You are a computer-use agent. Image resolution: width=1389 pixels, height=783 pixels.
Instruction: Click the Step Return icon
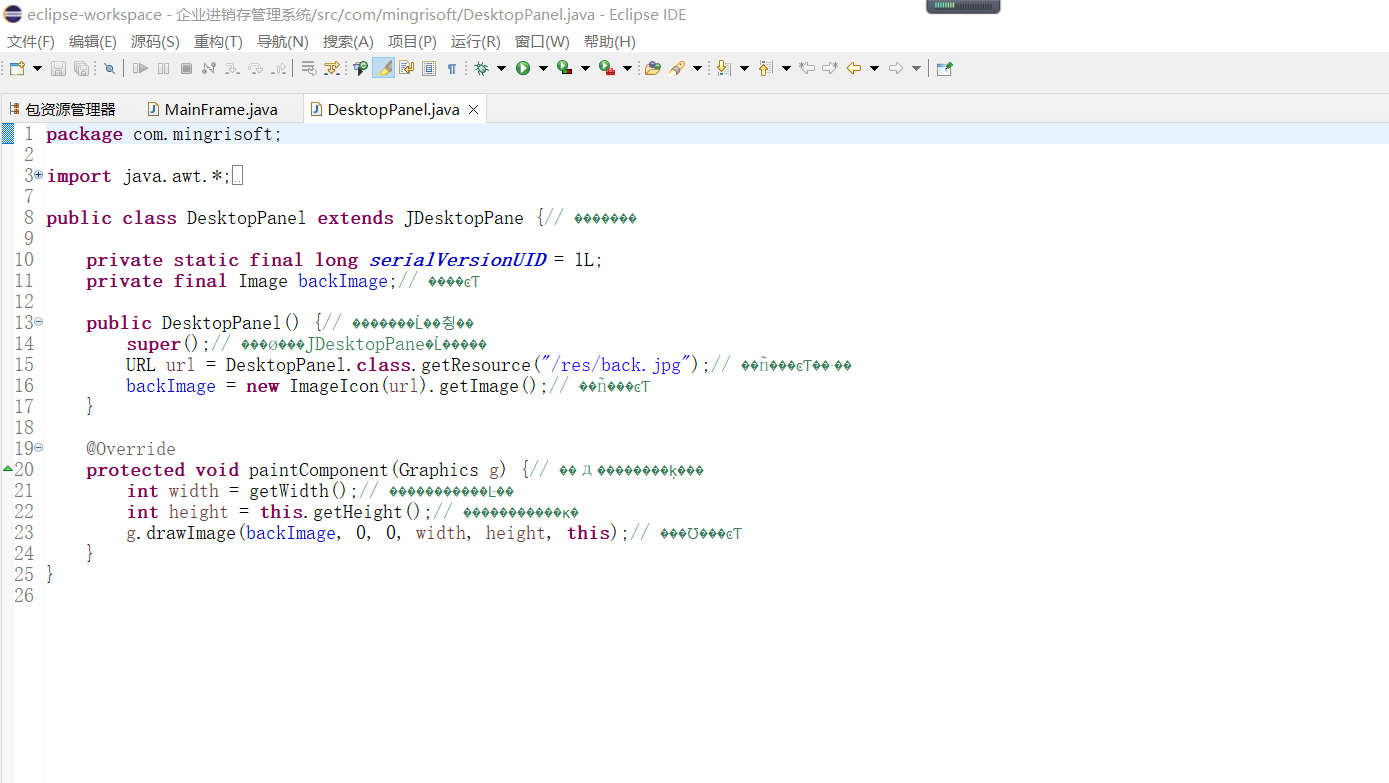pos(279,68)
